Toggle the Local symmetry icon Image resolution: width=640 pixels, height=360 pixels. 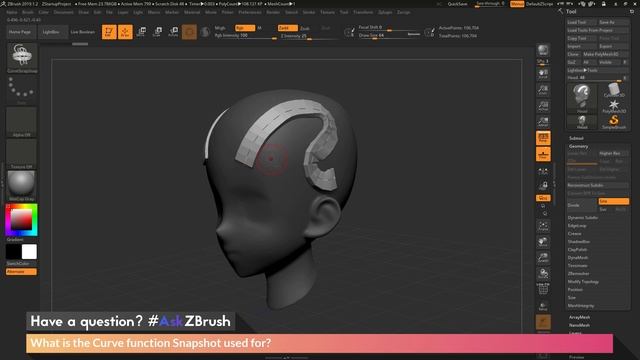coord(543,172)
